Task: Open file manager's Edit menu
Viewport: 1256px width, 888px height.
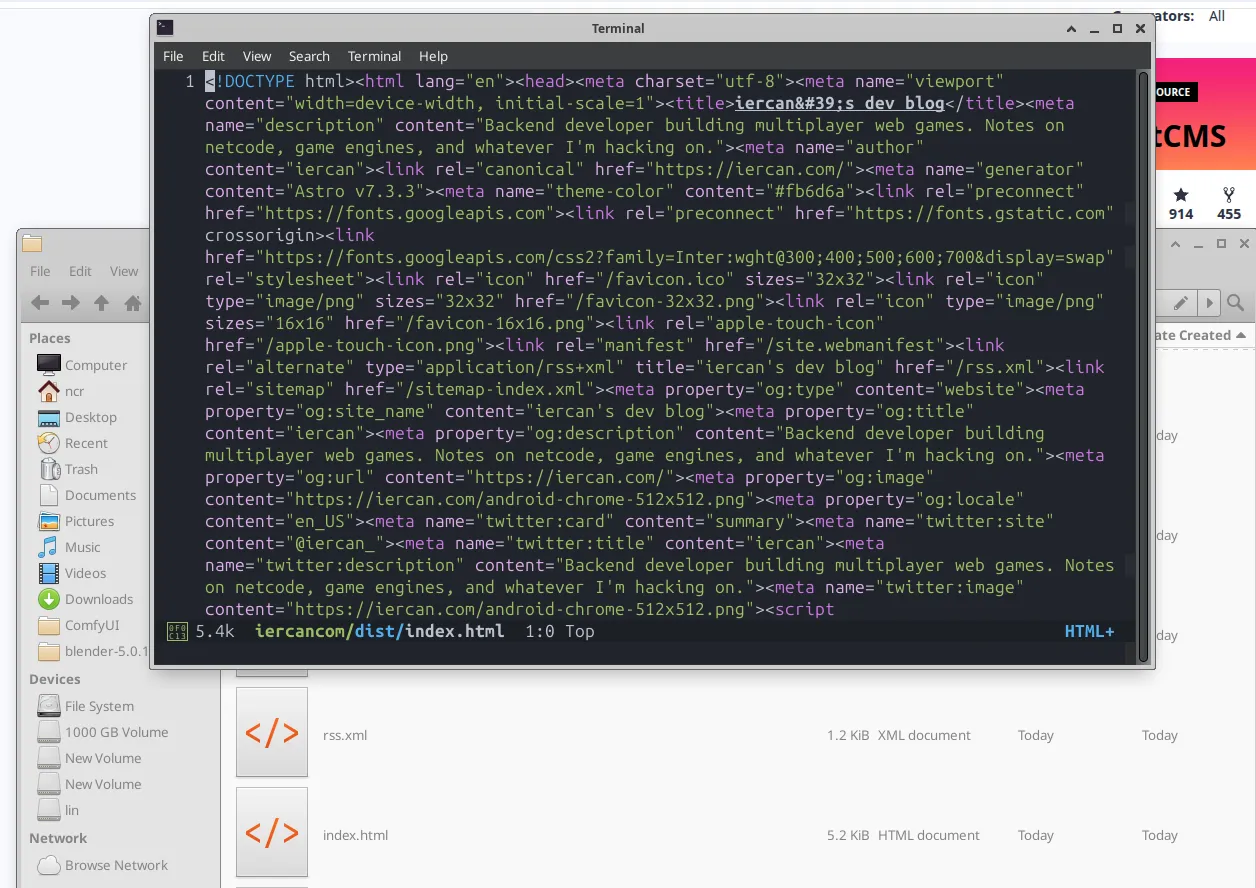Action: (x=80, y=271)
